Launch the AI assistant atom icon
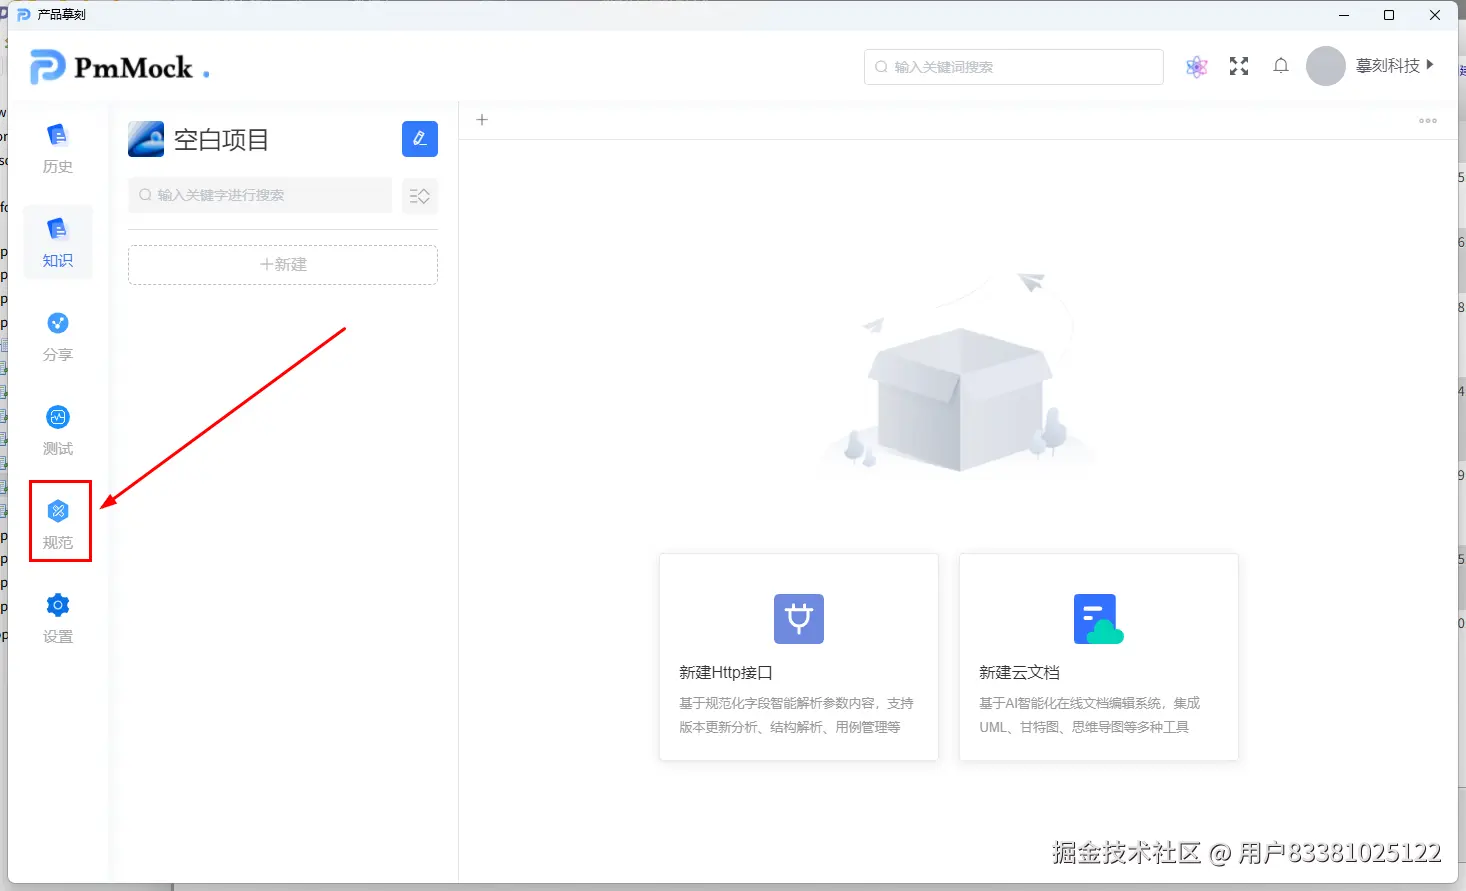 click(x=1196, y=66)
